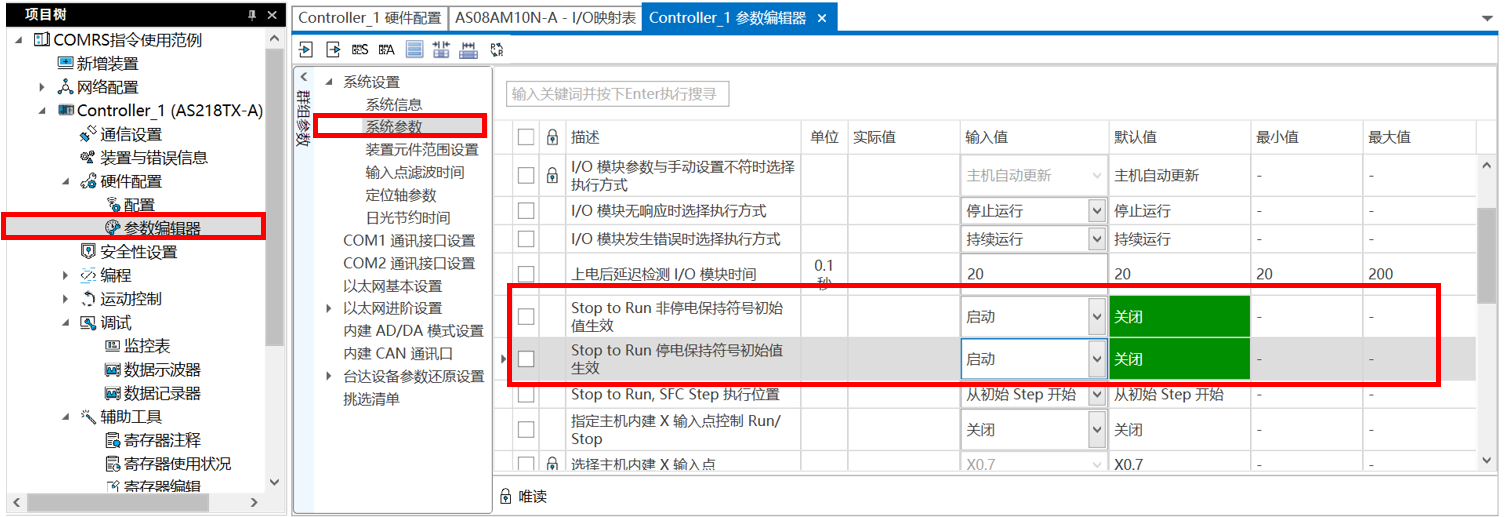The height and width of the screenshot is (517, 1510).
Task: Switch to AS08AM10N-A I/O映射表 tab
Action: pos(545,18)
